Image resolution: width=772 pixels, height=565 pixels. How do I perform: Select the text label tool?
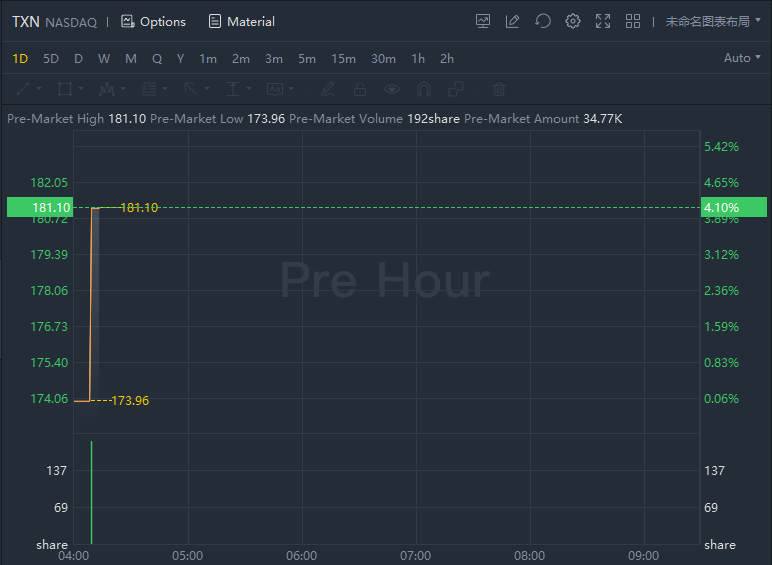tap(275, 89)
